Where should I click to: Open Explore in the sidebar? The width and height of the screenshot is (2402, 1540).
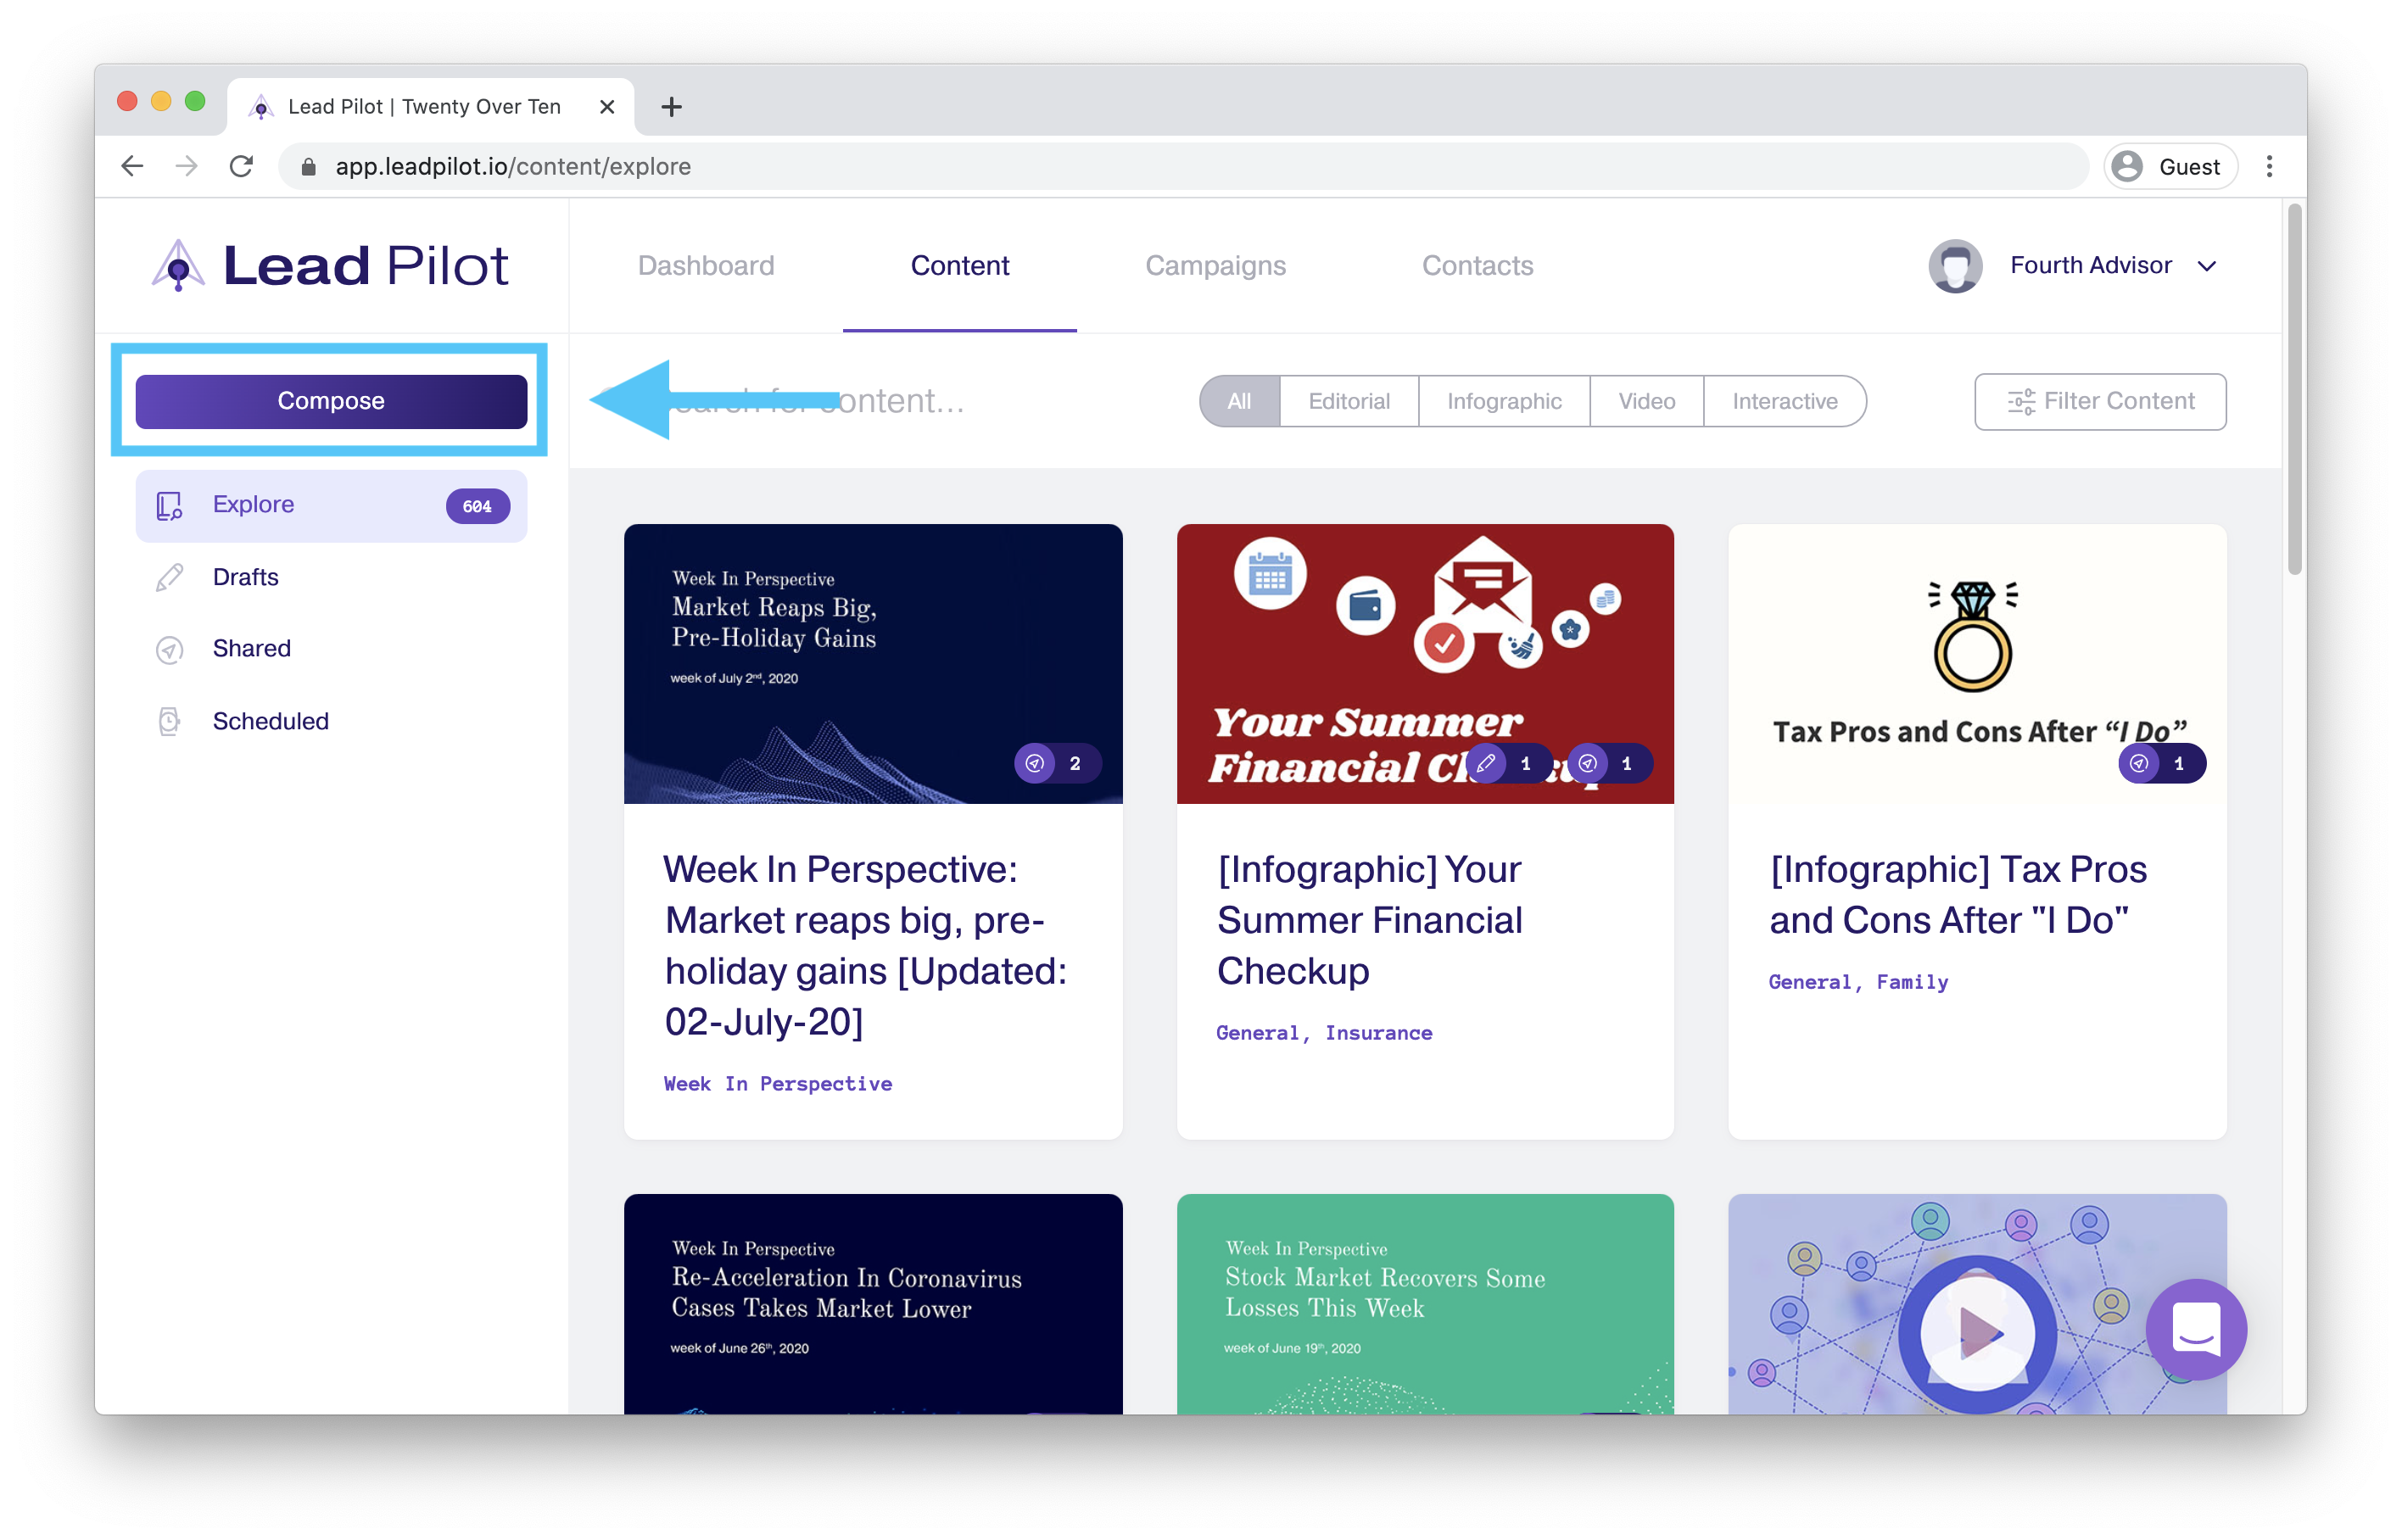331,506
